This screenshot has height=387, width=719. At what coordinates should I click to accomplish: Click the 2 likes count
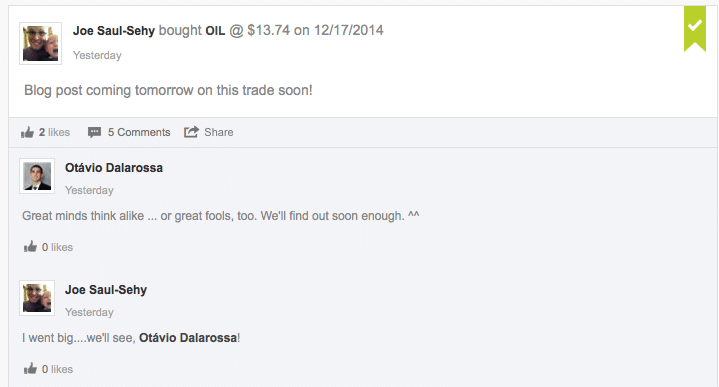coord(54,132)
